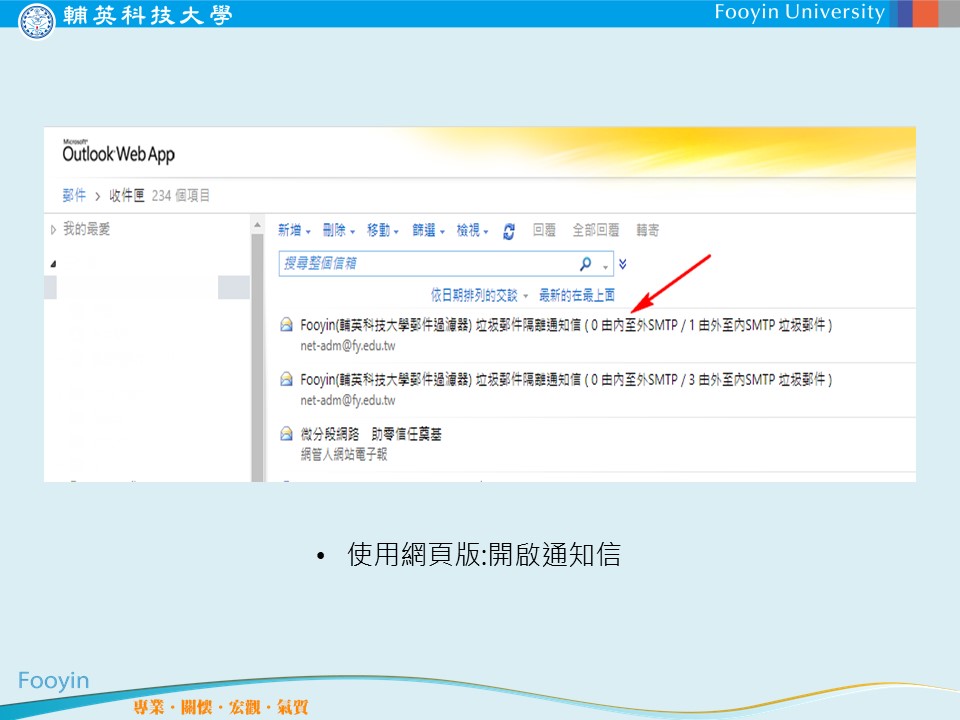This screenshot has height=720, width=960.
Task: Click envelope icon of the 1 由外至內SMTP notification
Action: pyautogui.click(x=286, y=324)
